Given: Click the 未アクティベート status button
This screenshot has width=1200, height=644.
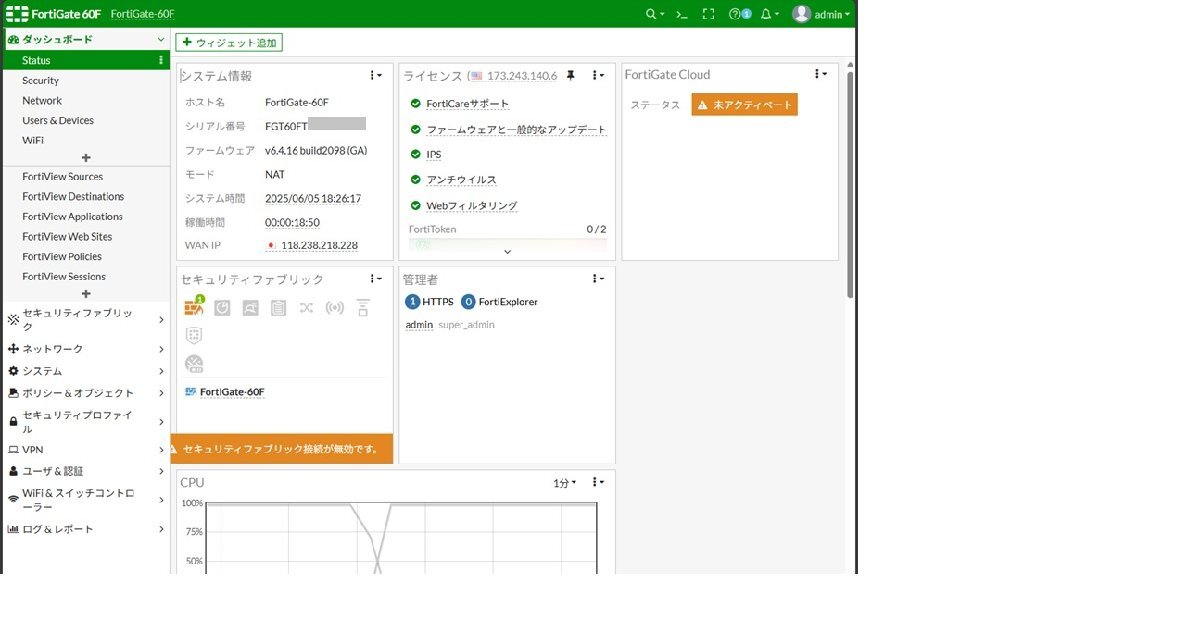Looking at the screenshot, I should click(745, 105).
